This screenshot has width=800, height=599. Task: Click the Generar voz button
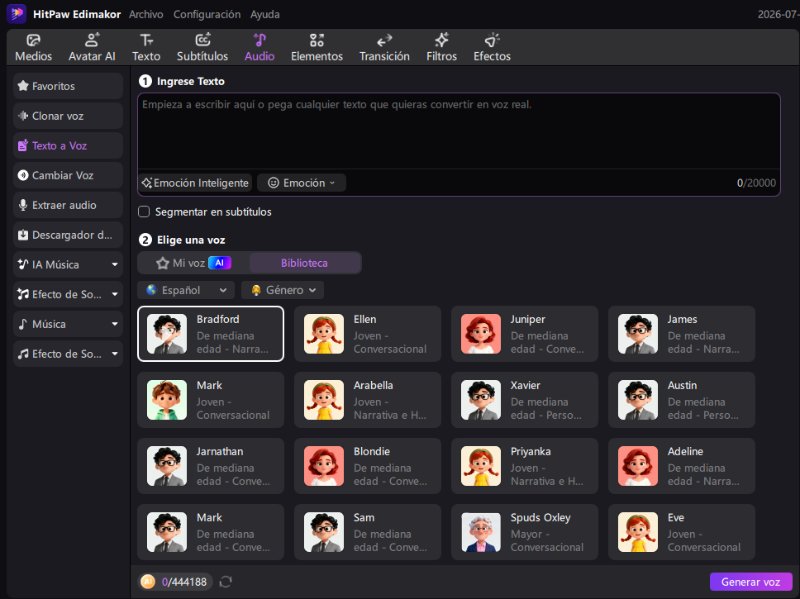coord(751,582)
